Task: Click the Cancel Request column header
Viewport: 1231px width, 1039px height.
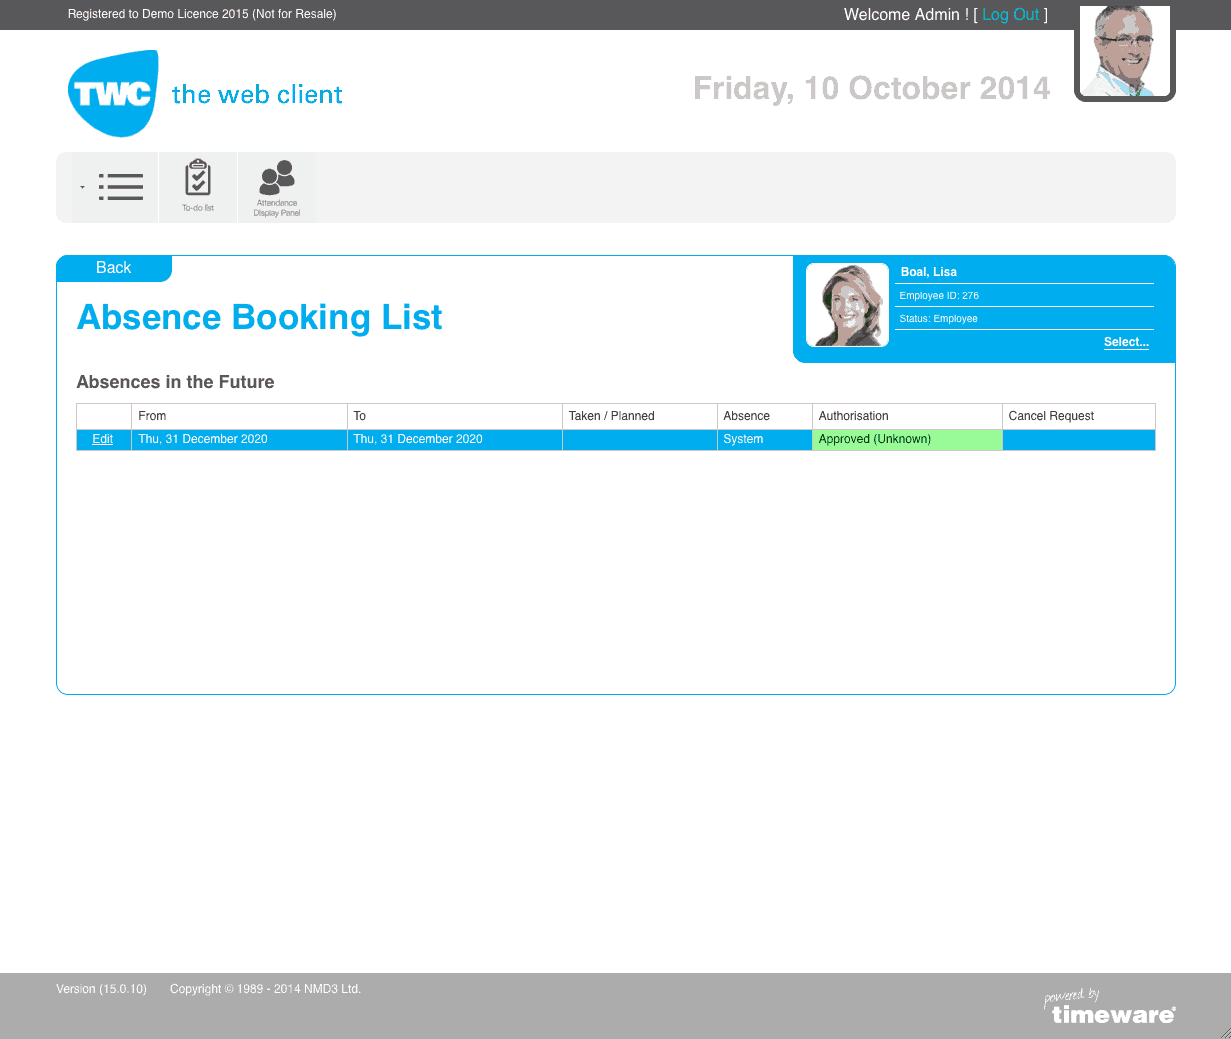Action: [1079, 416]
